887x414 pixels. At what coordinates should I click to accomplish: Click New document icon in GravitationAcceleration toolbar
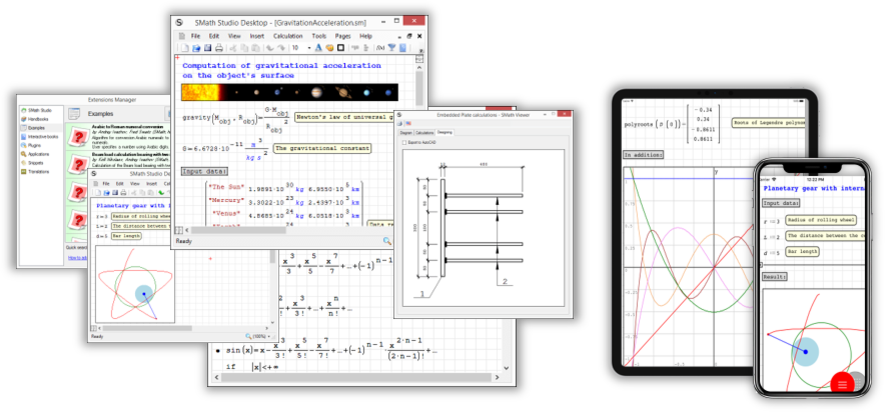(184, 48)
